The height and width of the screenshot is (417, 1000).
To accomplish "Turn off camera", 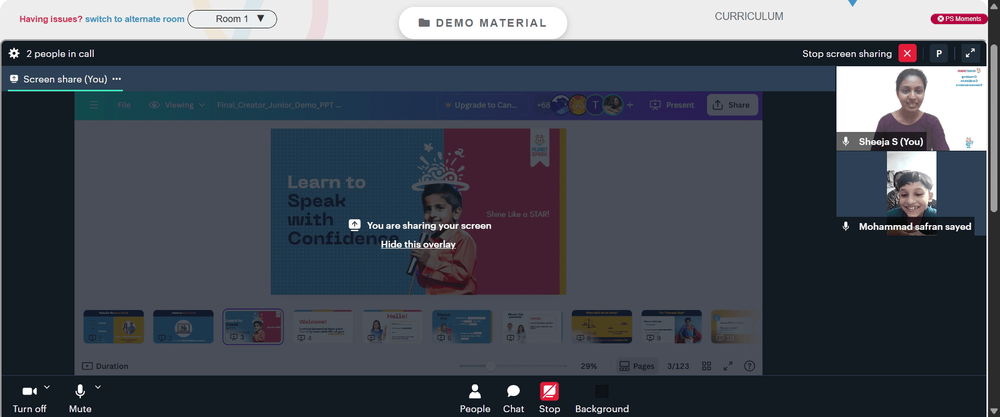I will (x=29, y=399).
